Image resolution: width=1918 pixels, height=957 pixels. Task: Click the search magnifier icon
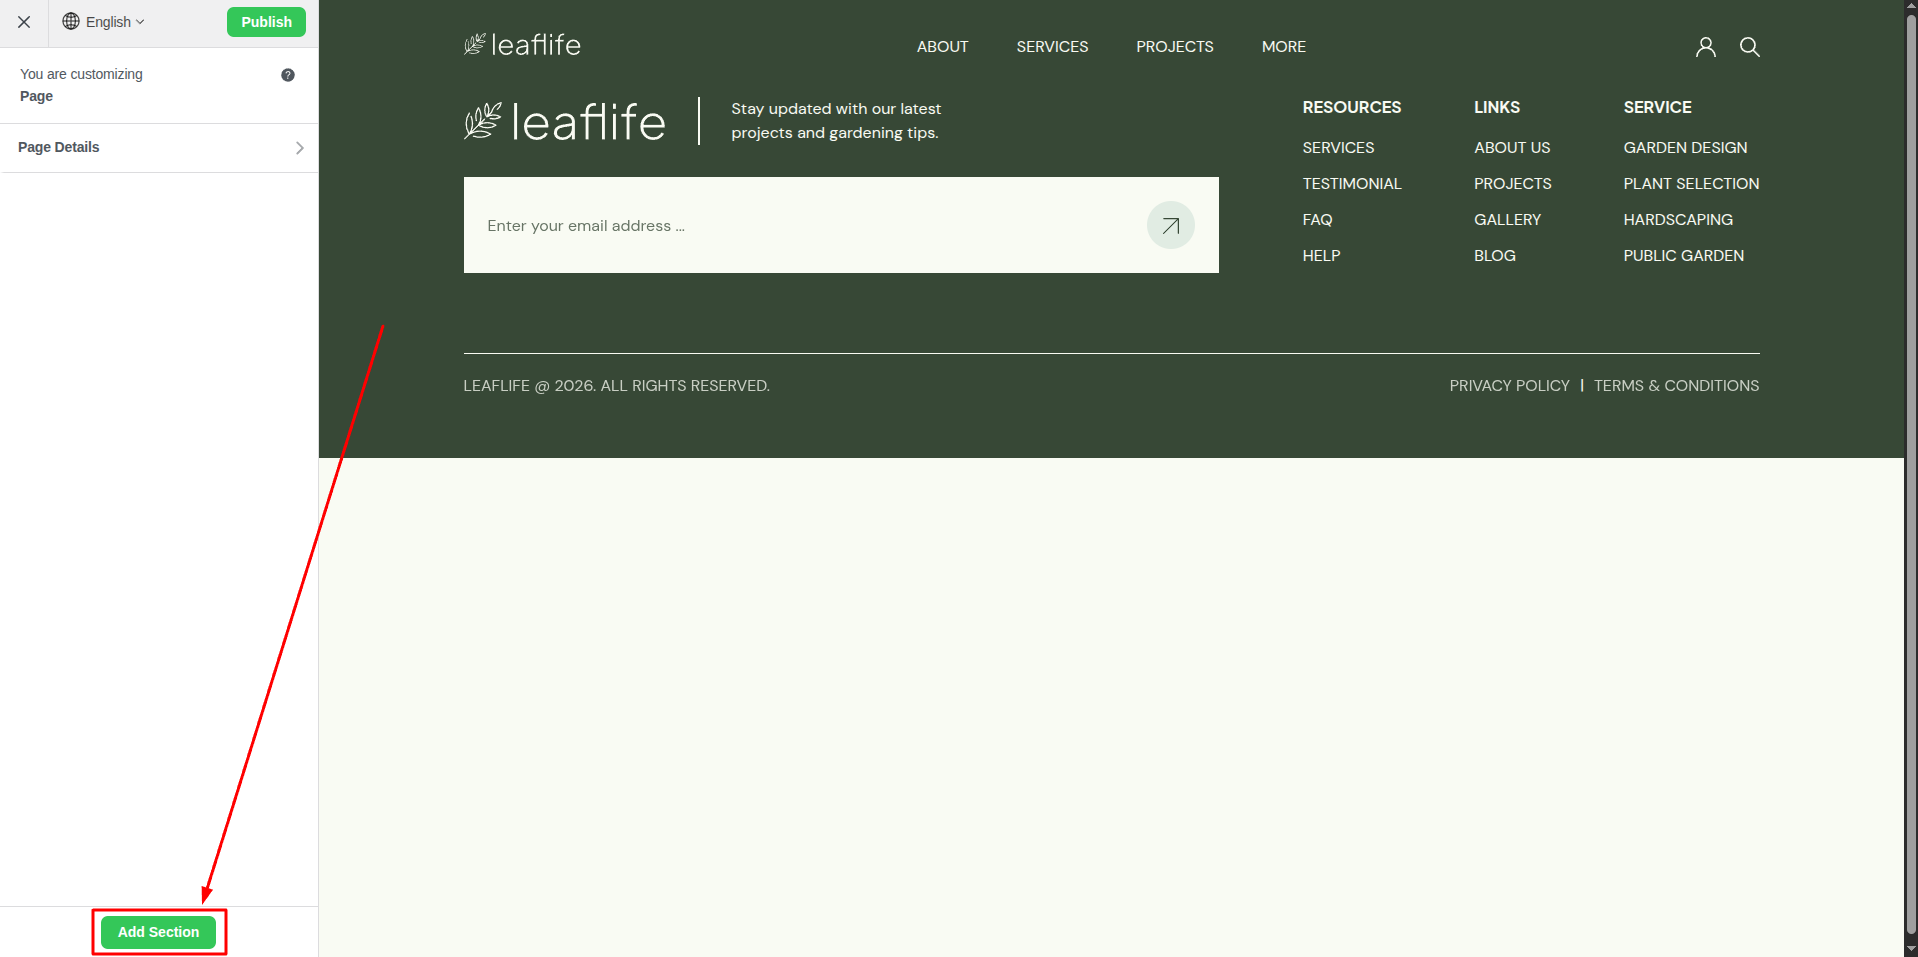(x=1749, y=47)
